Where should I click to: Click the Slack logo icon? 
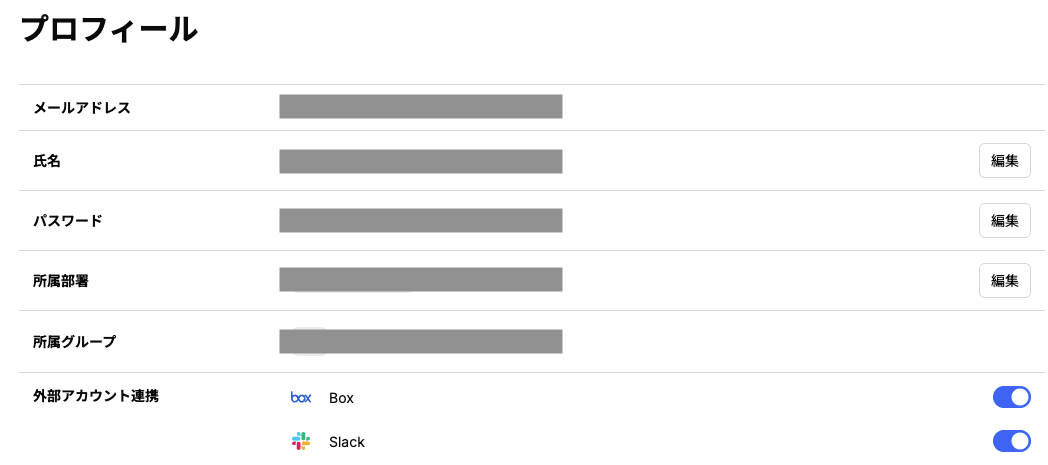[301, 442]
